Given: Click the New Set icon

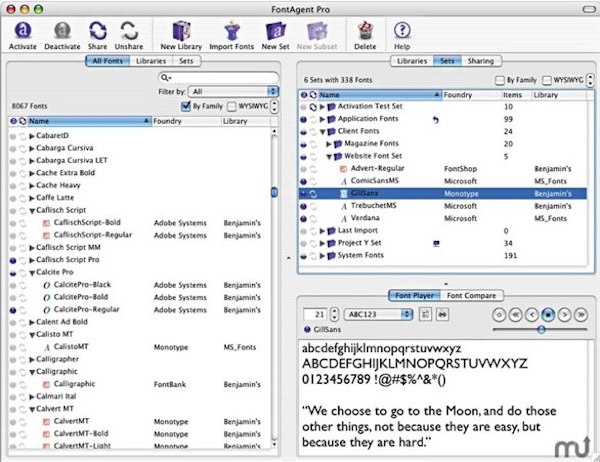Looking at the screenshot, I should [275, 32].
